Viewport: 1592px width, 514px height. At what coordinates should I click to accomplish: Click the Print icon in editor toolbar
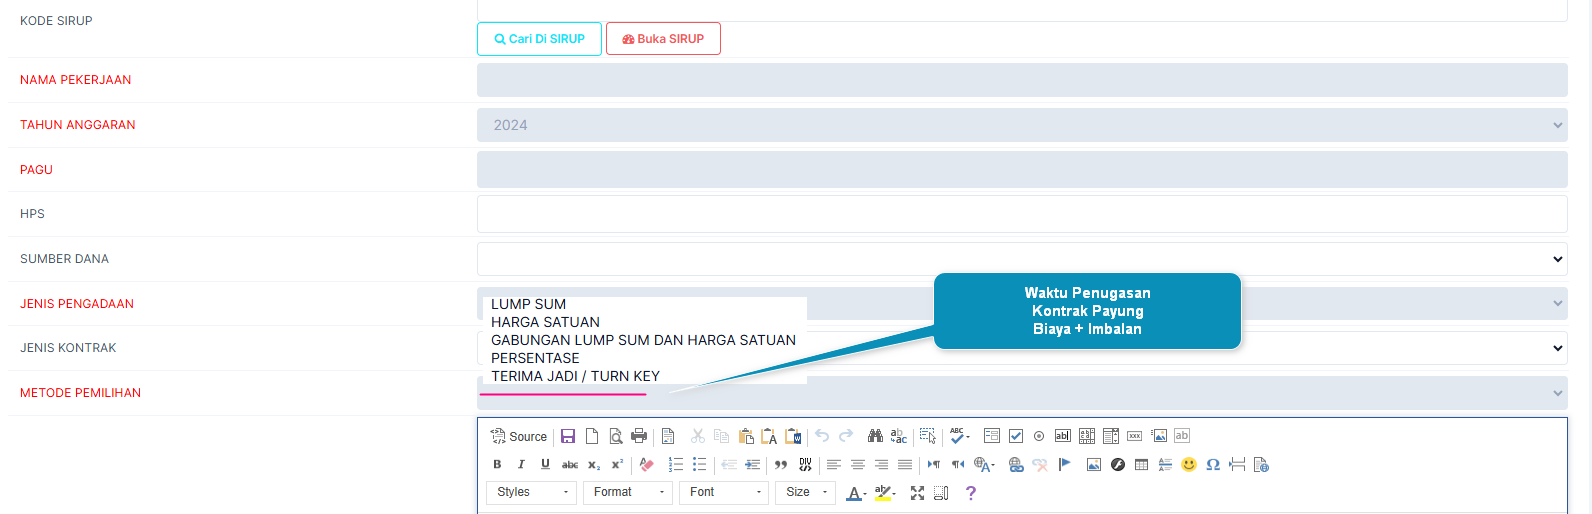point(639,436)
